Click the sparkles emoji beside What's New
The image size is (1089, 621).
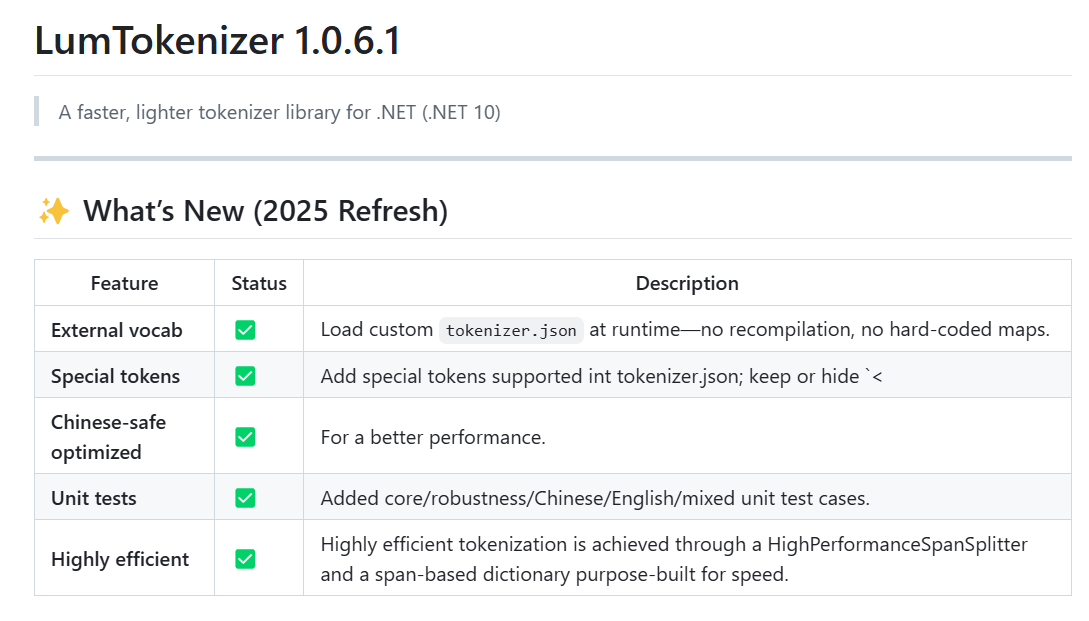(x=53, y=211)
